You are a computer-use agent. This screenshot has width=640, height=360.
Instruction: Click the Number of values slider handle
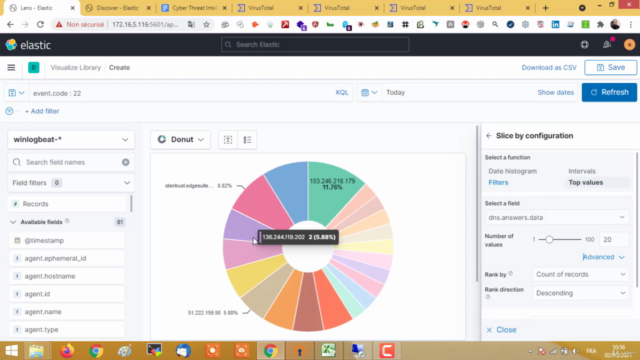549,240
